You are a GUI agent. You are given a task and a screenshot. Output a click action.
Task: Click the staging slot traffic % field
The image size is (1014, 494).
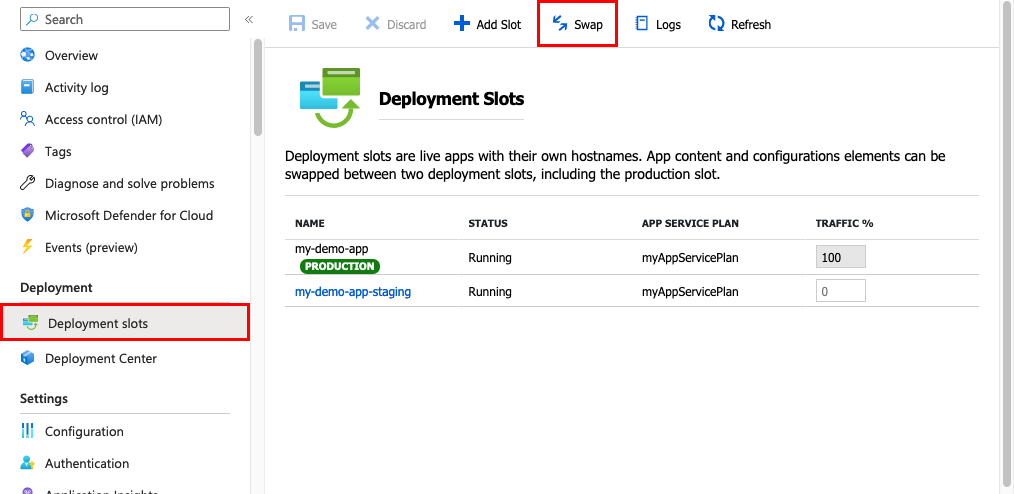pyautogui.click(x=840, y=291)
